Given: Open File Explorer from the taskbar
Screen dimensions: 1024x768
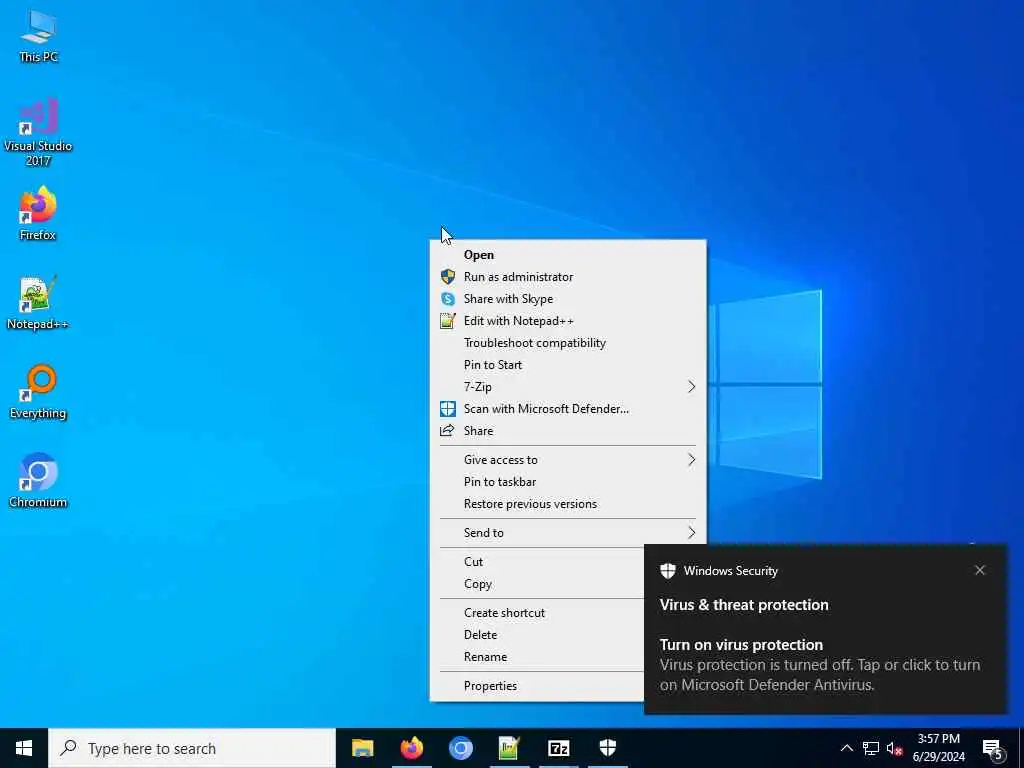Looking at the screenshot, I should [362, 748].
